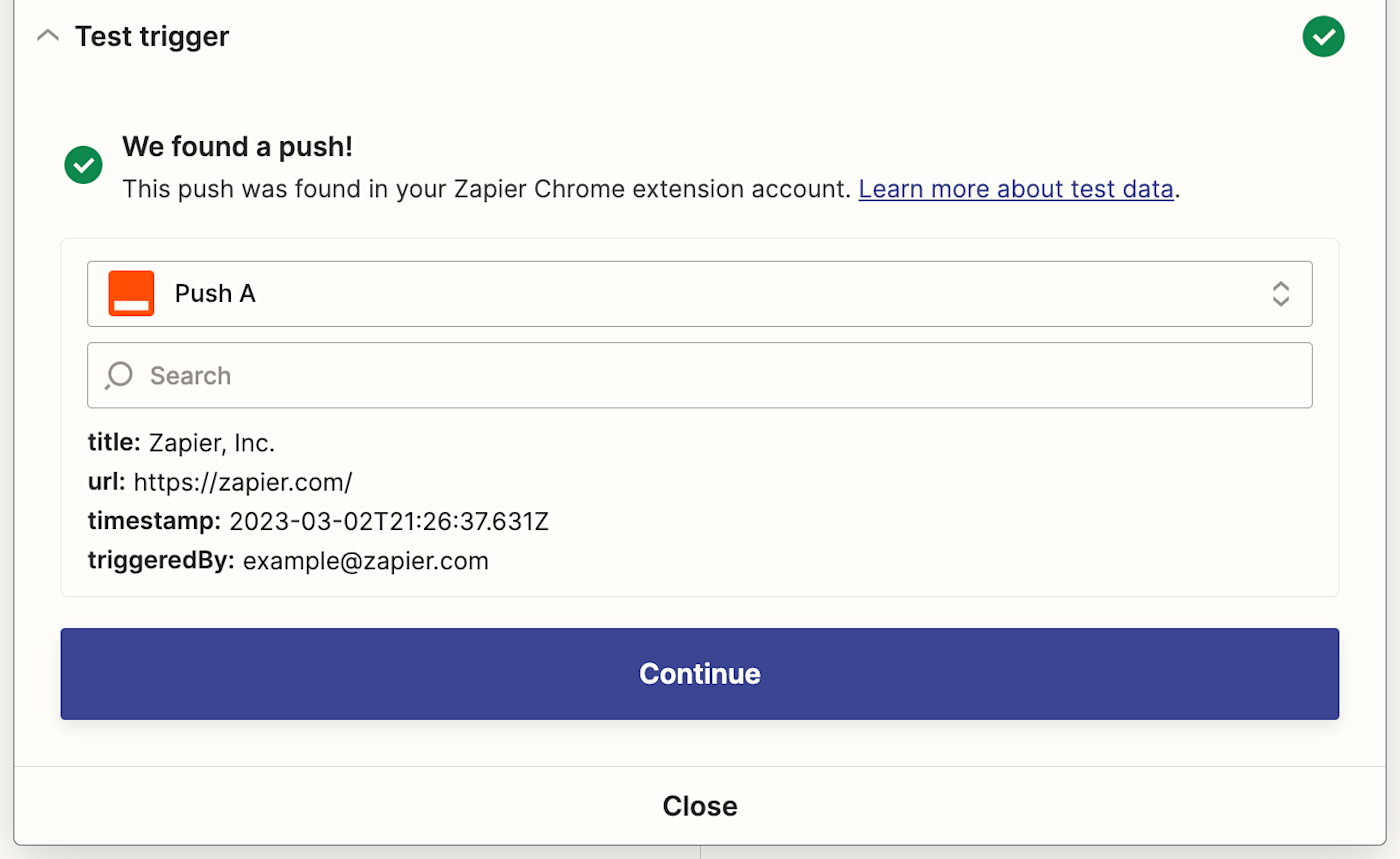Click the "We found a push!" heading

pyautogui.click(x=237, y=147)
